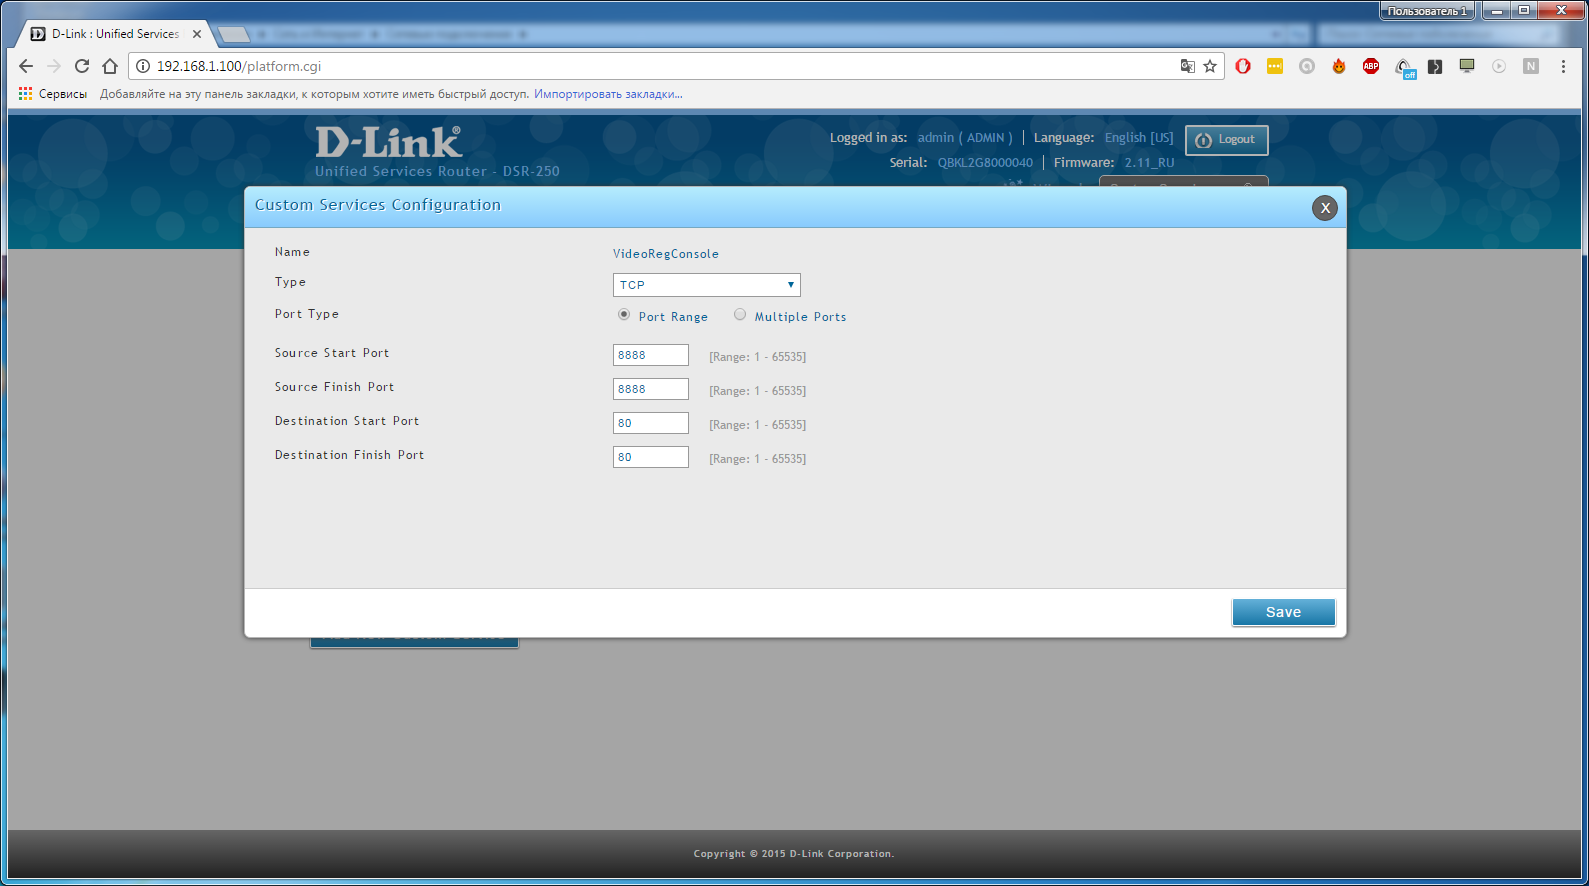1589x886 pixels.
Task: Click the serial number QBKL2G8000040
Action: 985,163
